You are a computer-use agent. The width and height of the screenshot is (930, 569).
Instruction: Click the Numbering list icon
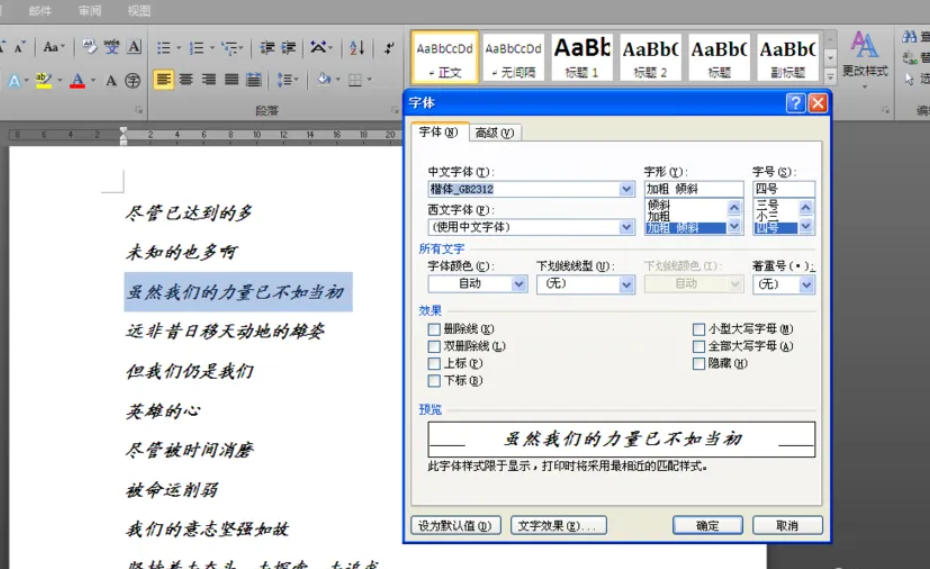(196, 47)
